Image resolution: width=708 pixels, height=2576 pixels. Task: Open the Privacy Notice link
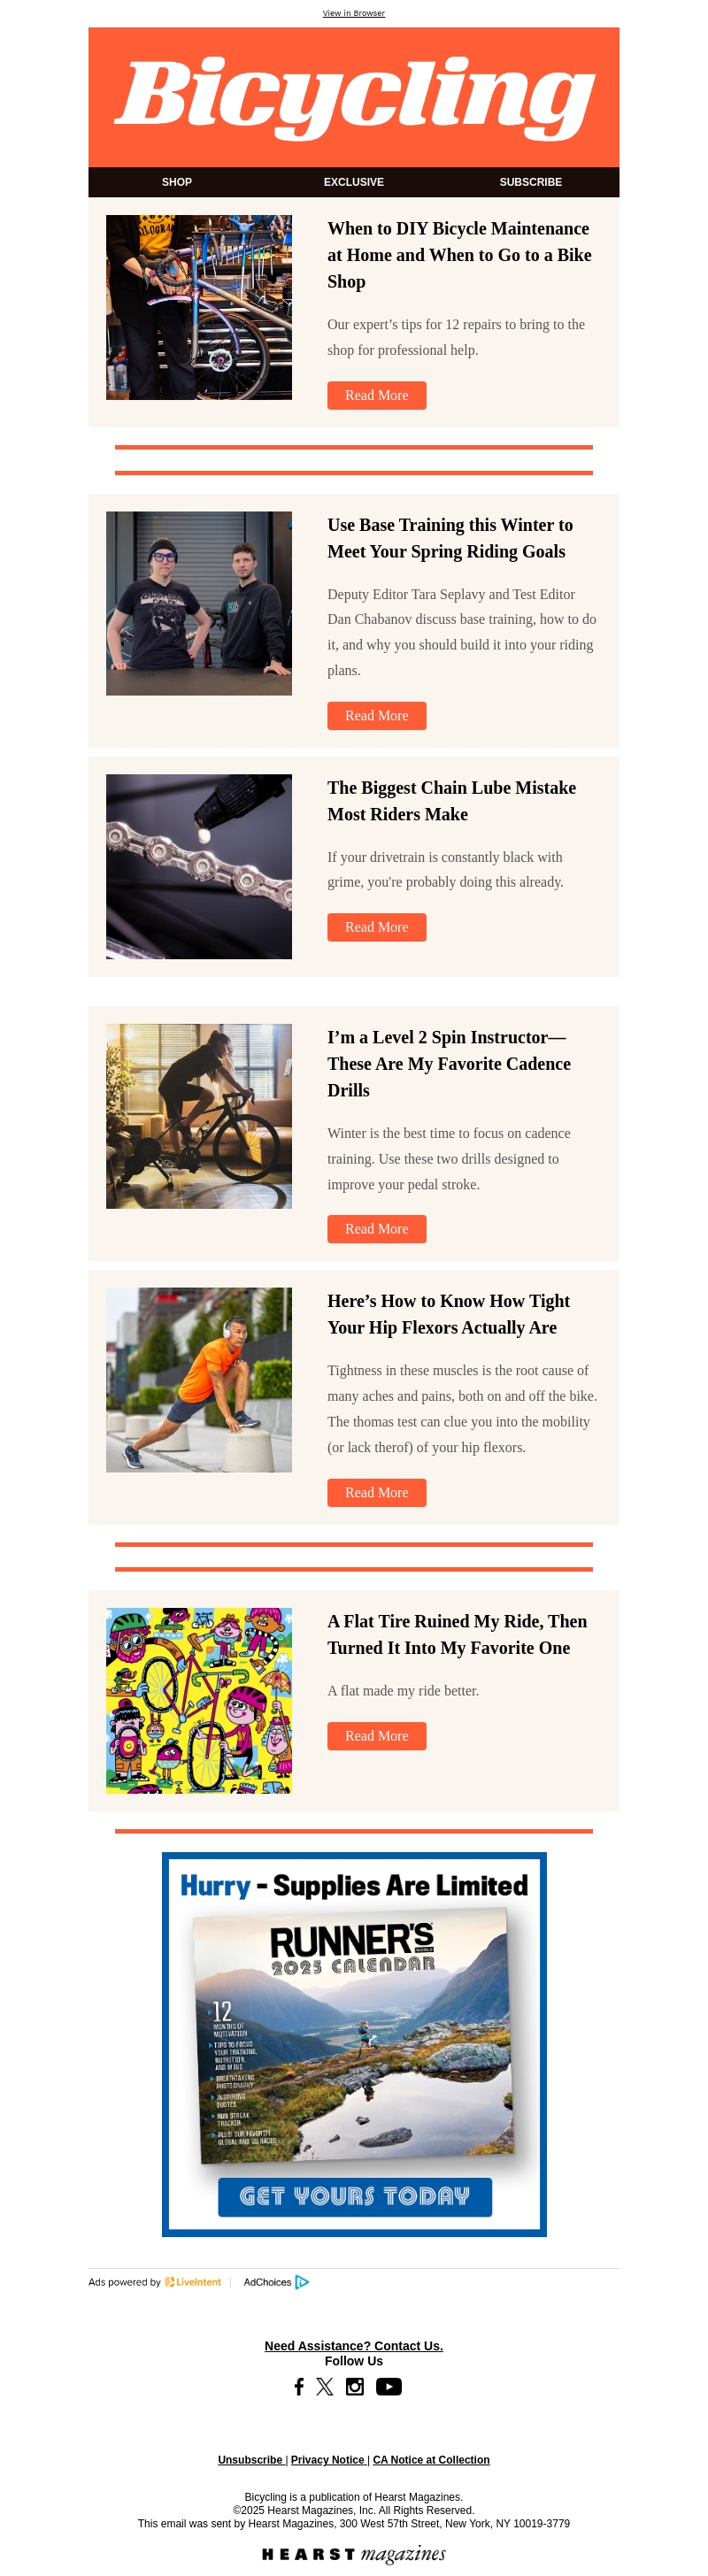click(328, 2459)
